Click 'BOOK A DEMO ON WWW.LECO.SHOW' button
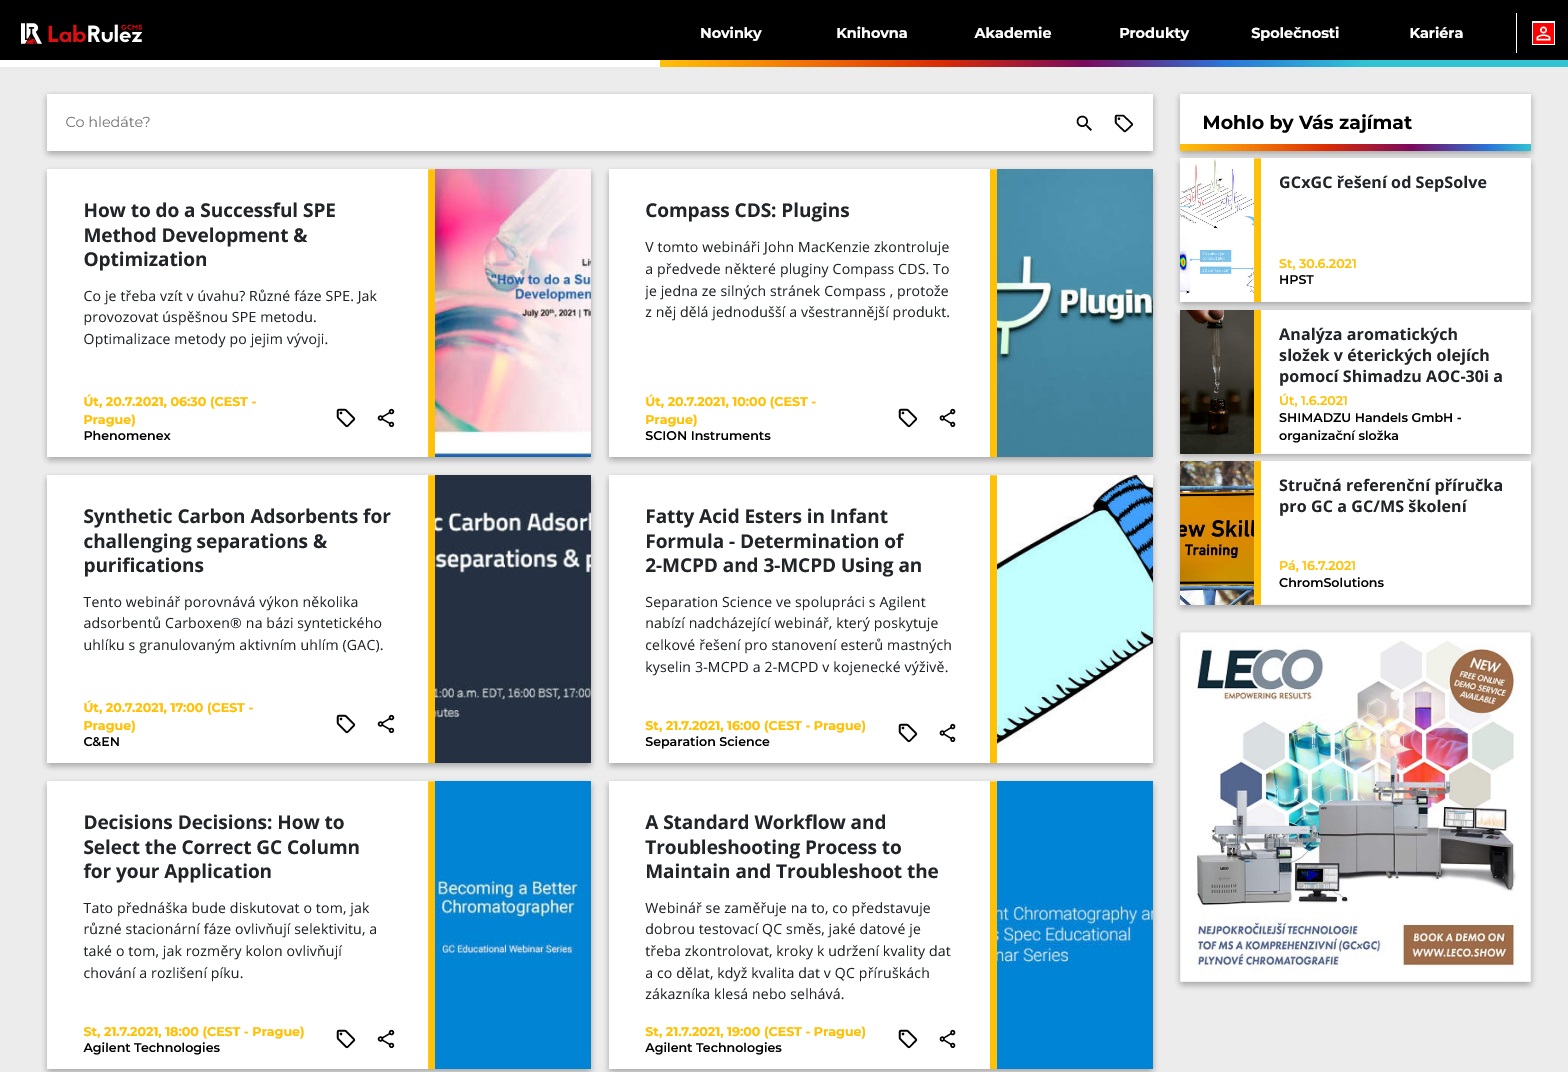The height and width of the screenshot is (1072, 1568). [1458, 945]
